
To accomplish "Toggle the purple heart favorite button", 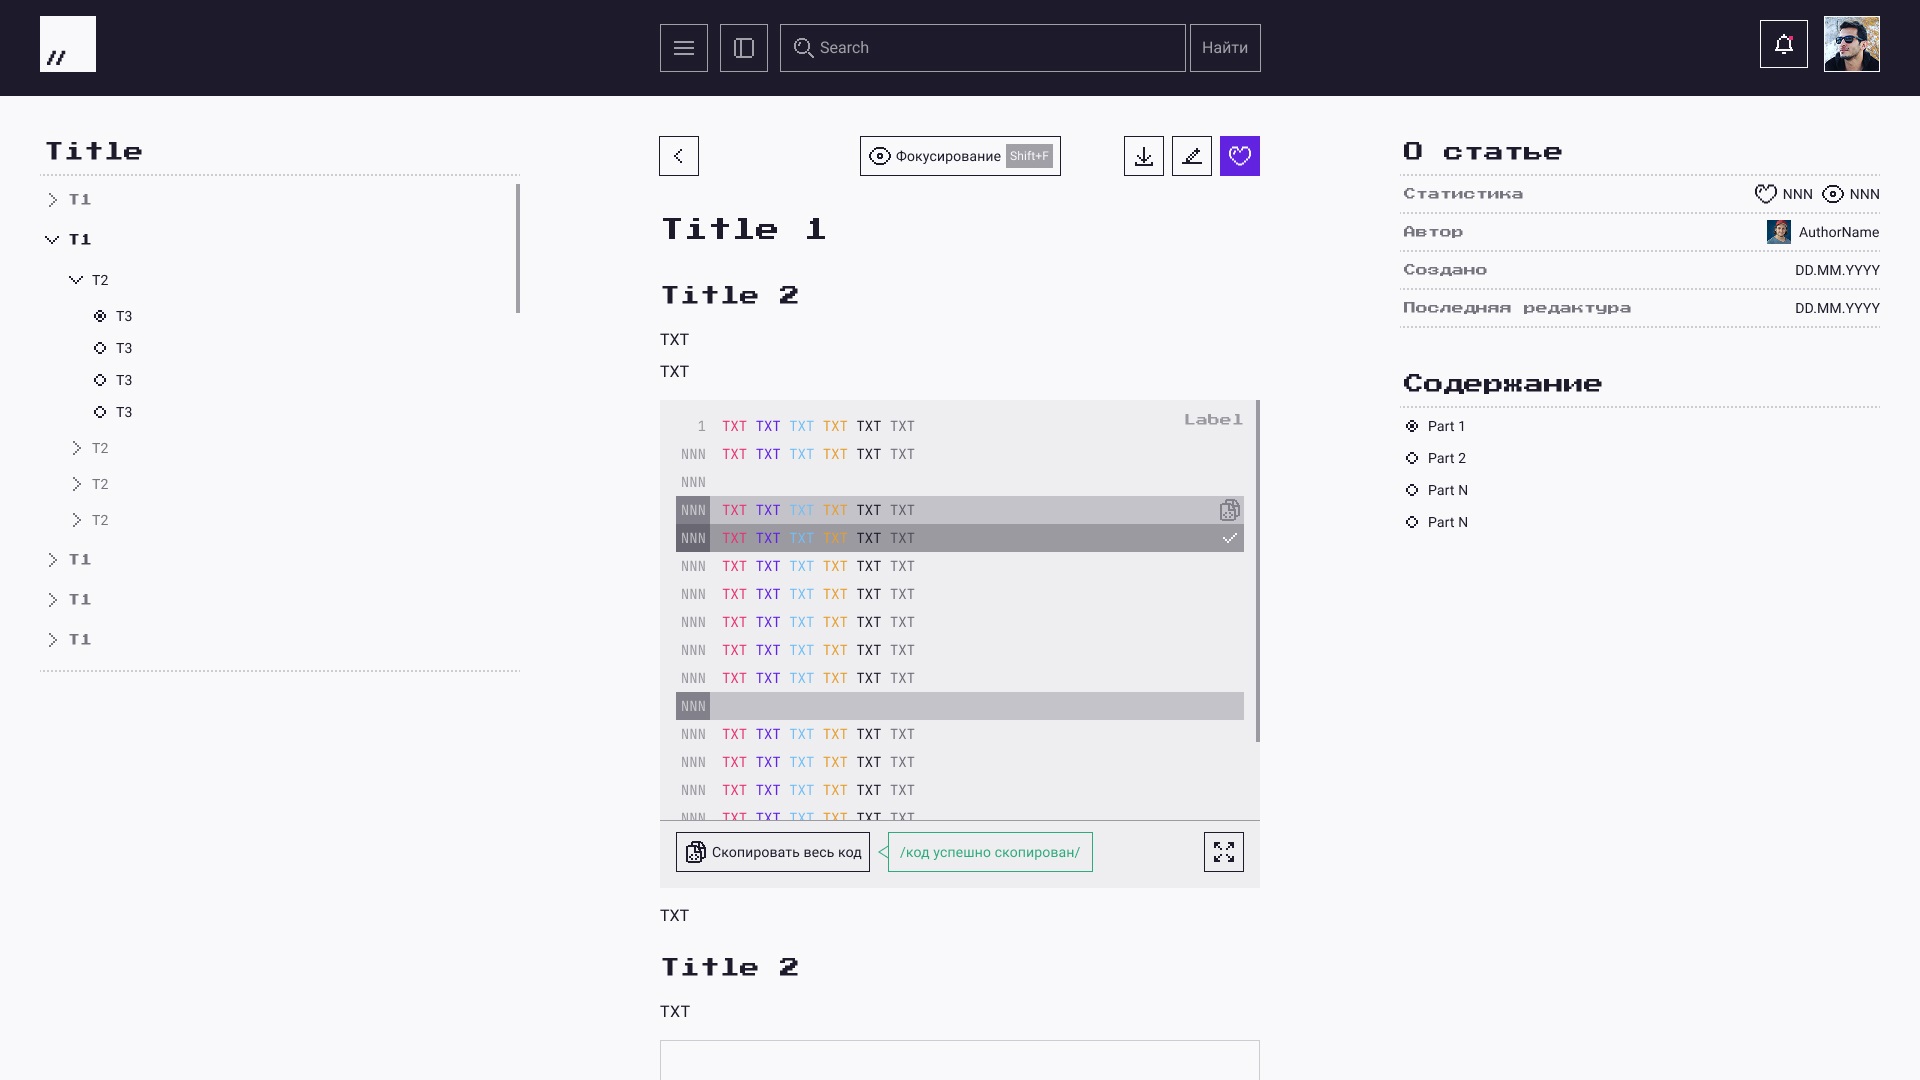I will pos(1240,156).
